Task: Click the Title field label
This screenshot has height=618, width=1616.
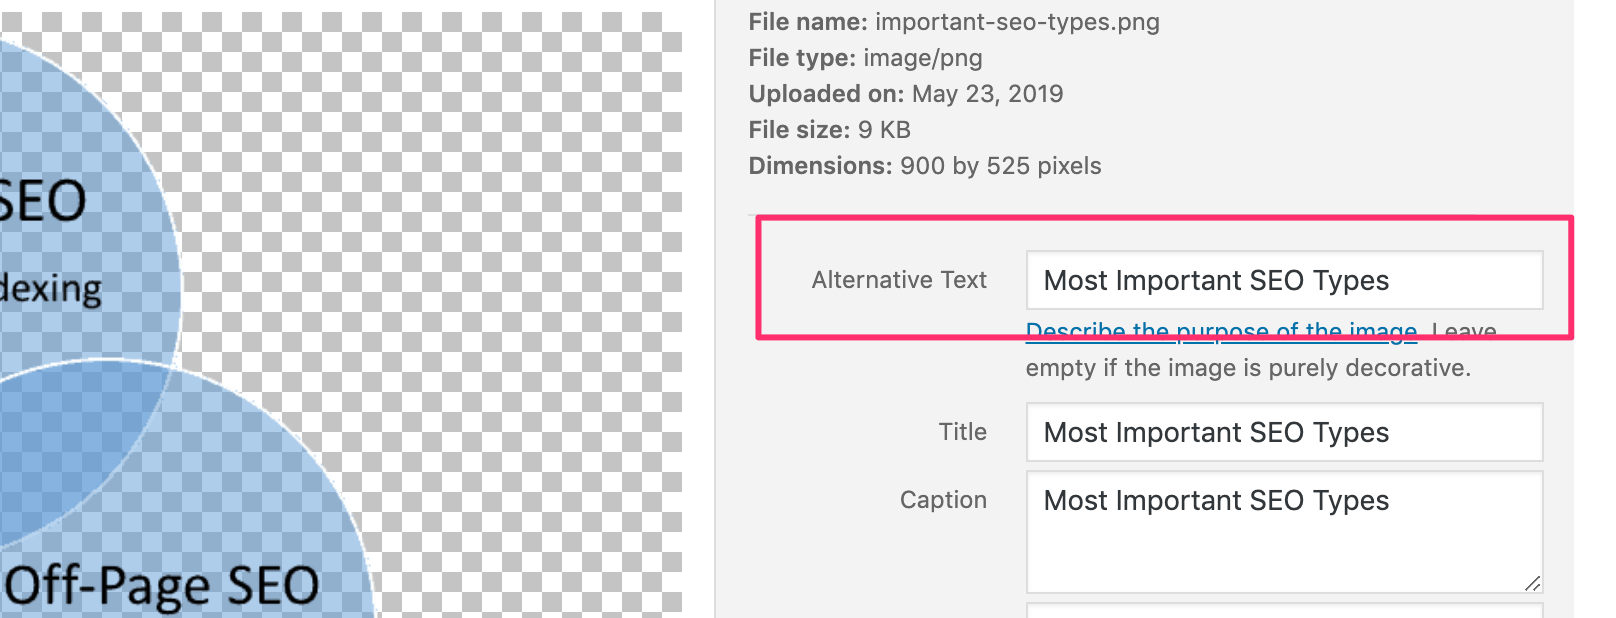Action: tap(962, 432)
